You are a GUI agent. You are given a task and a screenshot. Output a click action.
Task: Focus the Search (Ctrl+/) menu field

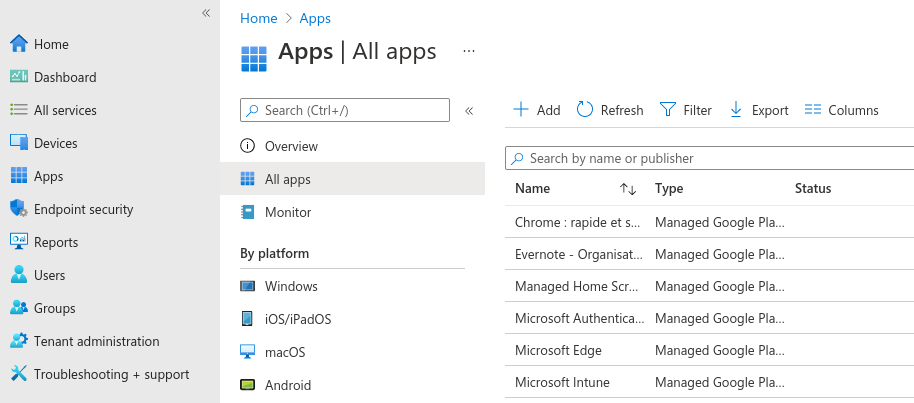click(345, 110)
